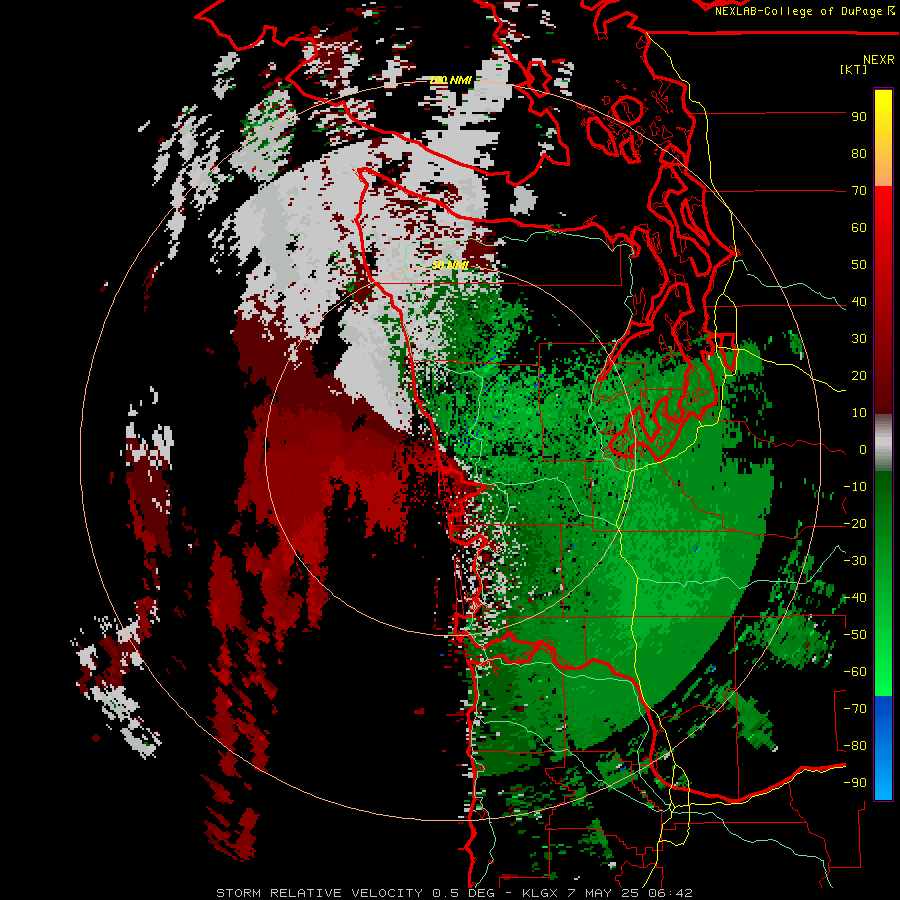
Task: Click the Storm Relative Velocity caption text
Action: [454, 893]
